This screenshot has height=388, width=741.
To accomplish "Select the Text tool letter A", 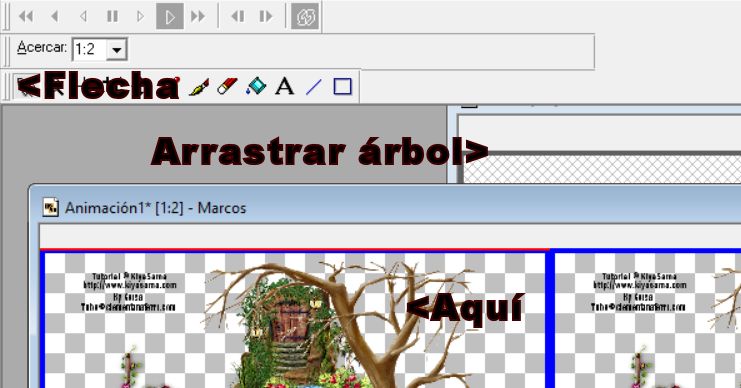I will 284,86.
